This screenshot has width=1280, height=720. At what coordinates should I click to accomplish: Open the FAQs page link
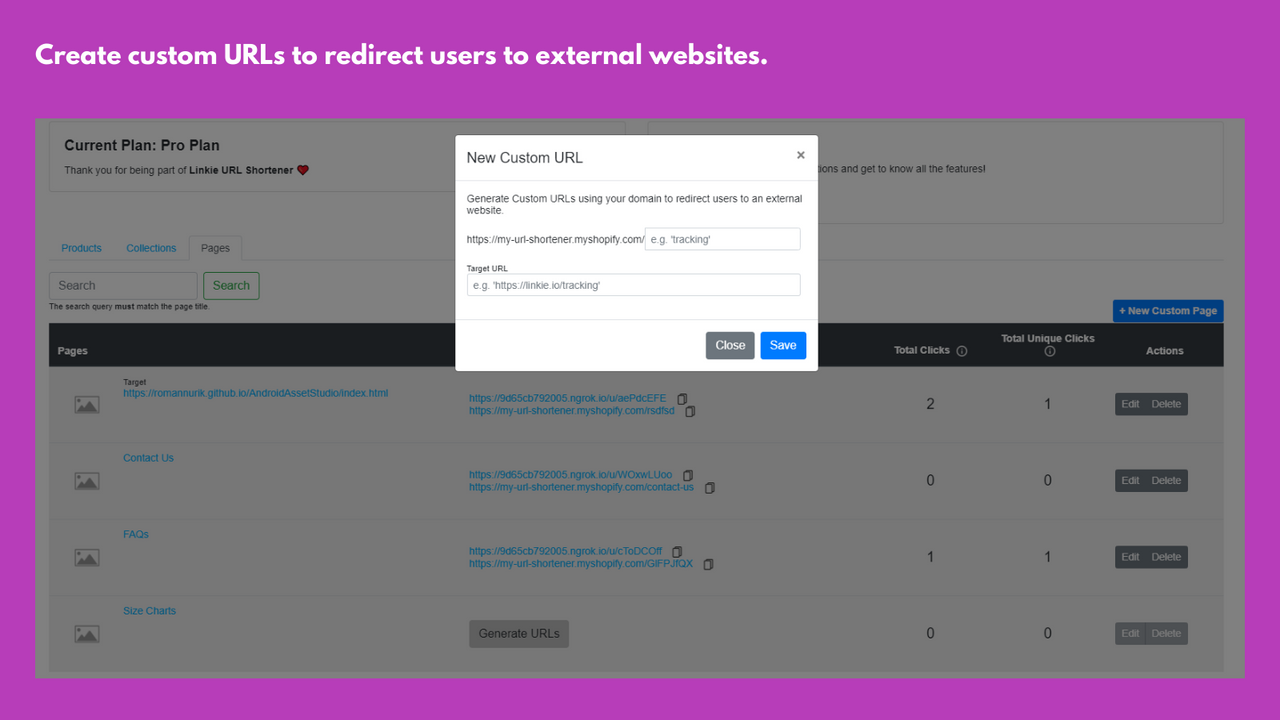pos(135,533)
